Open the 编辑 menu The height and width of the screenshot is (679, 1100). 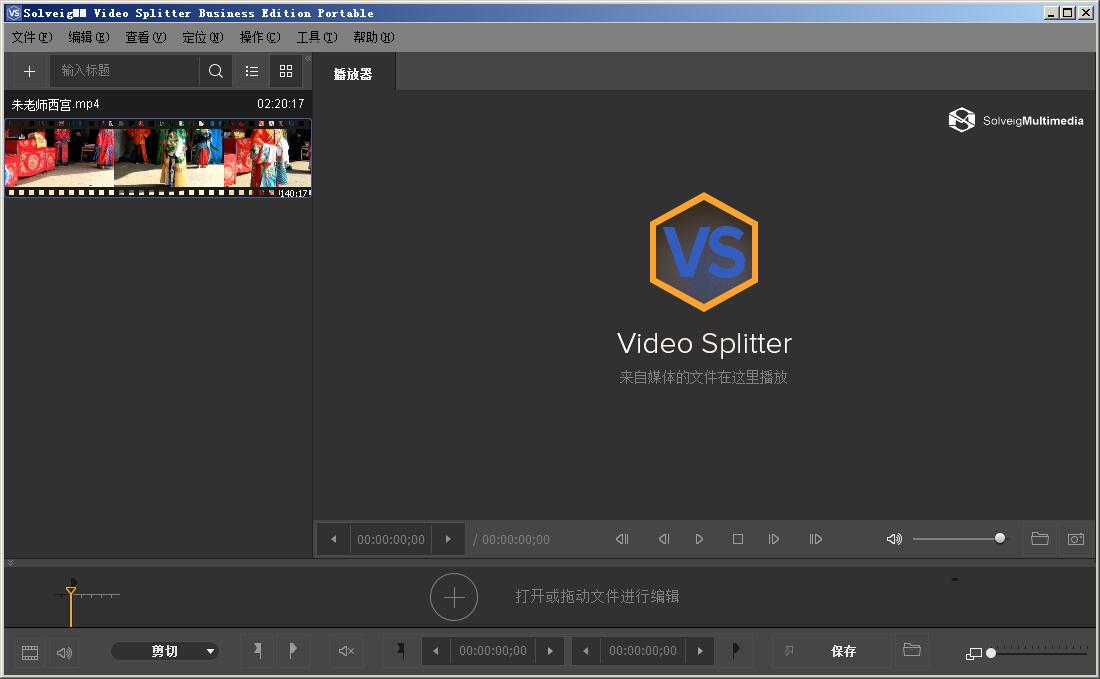(88, 37)
